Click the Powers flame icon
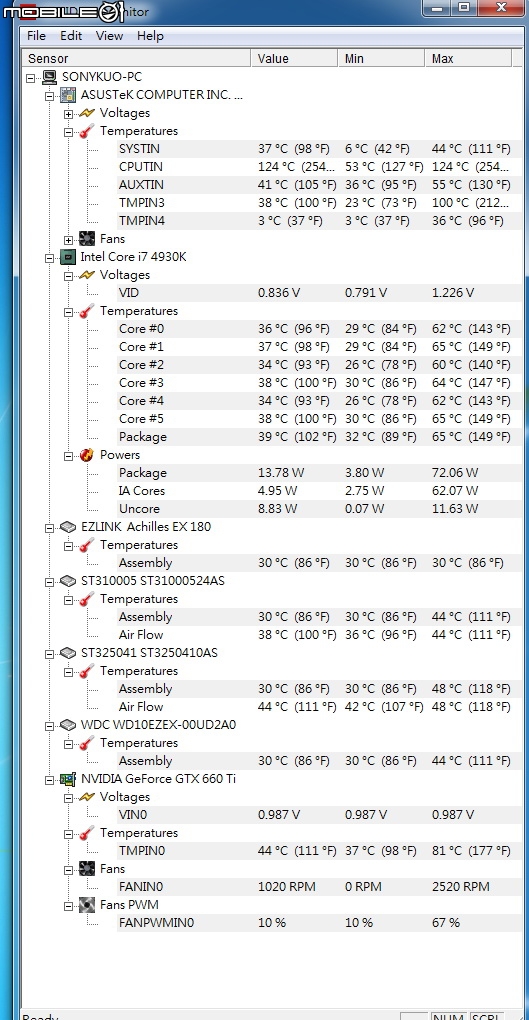529x1020 pixels. click(x=87, y=455)
